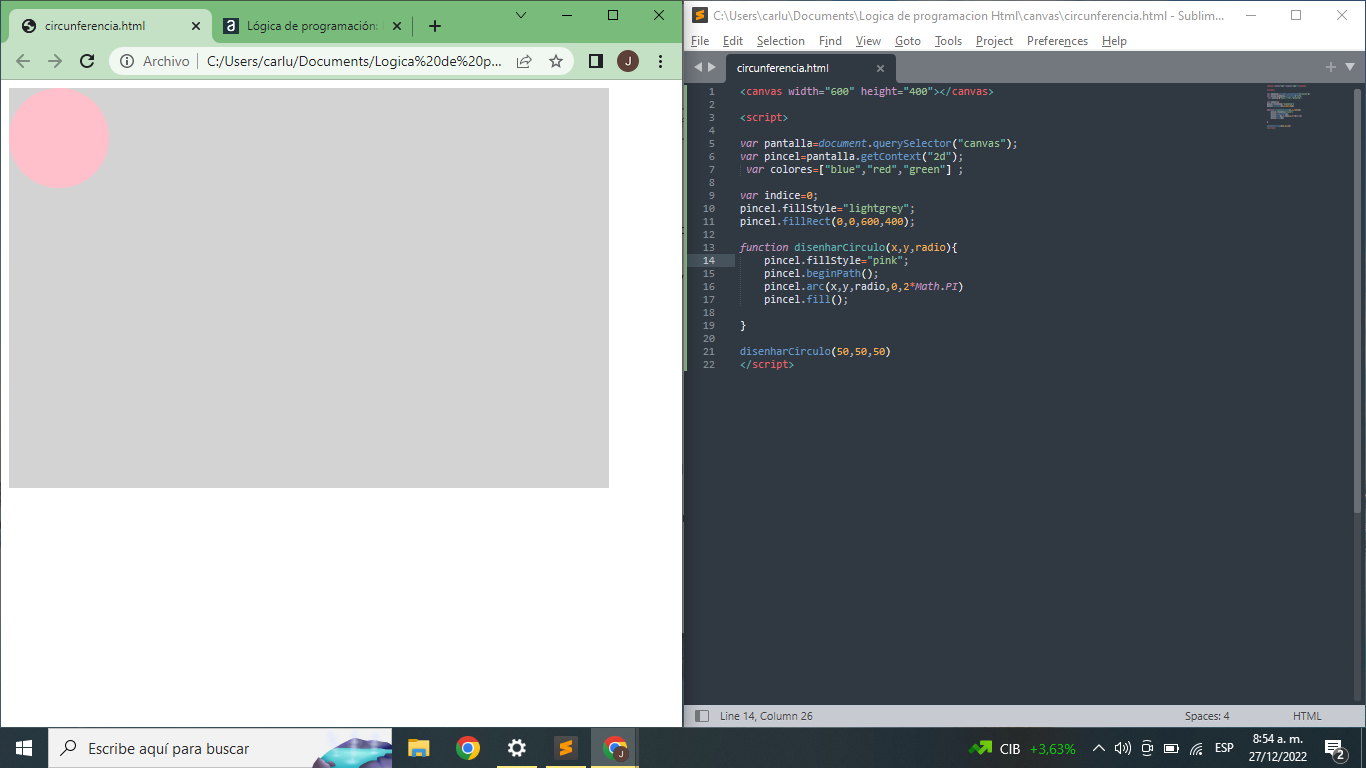This screenshot has height=768, width=1366.
Task: Click the Chrome forward arrow
Action: (55, 61)
